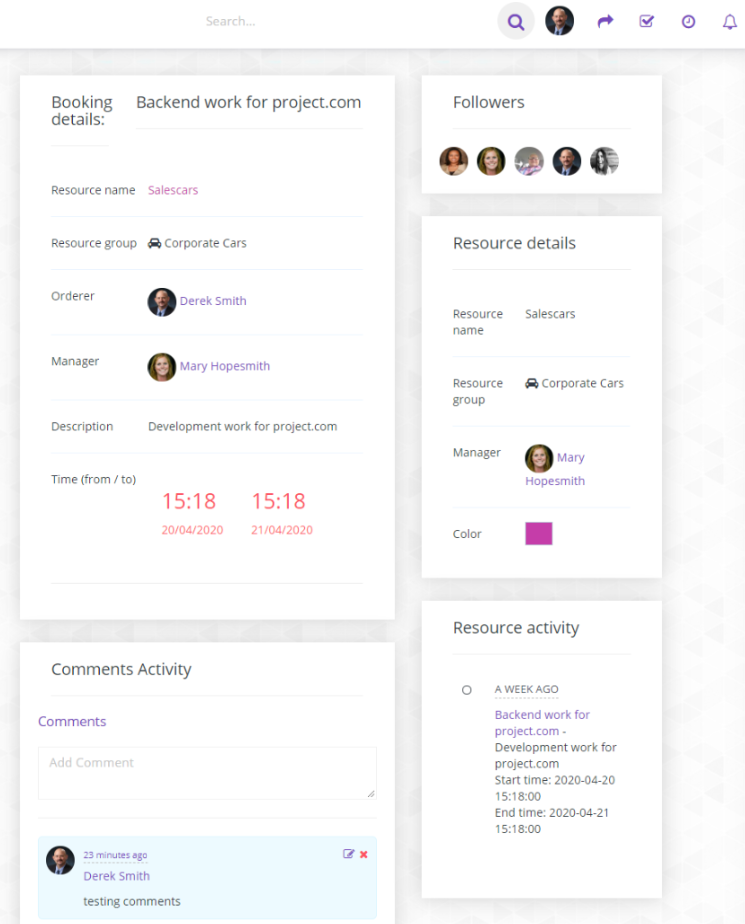Screen dimensions: 745x924
Task: Open the clock time-tracking icon
Action: click(x=688, y=22)
